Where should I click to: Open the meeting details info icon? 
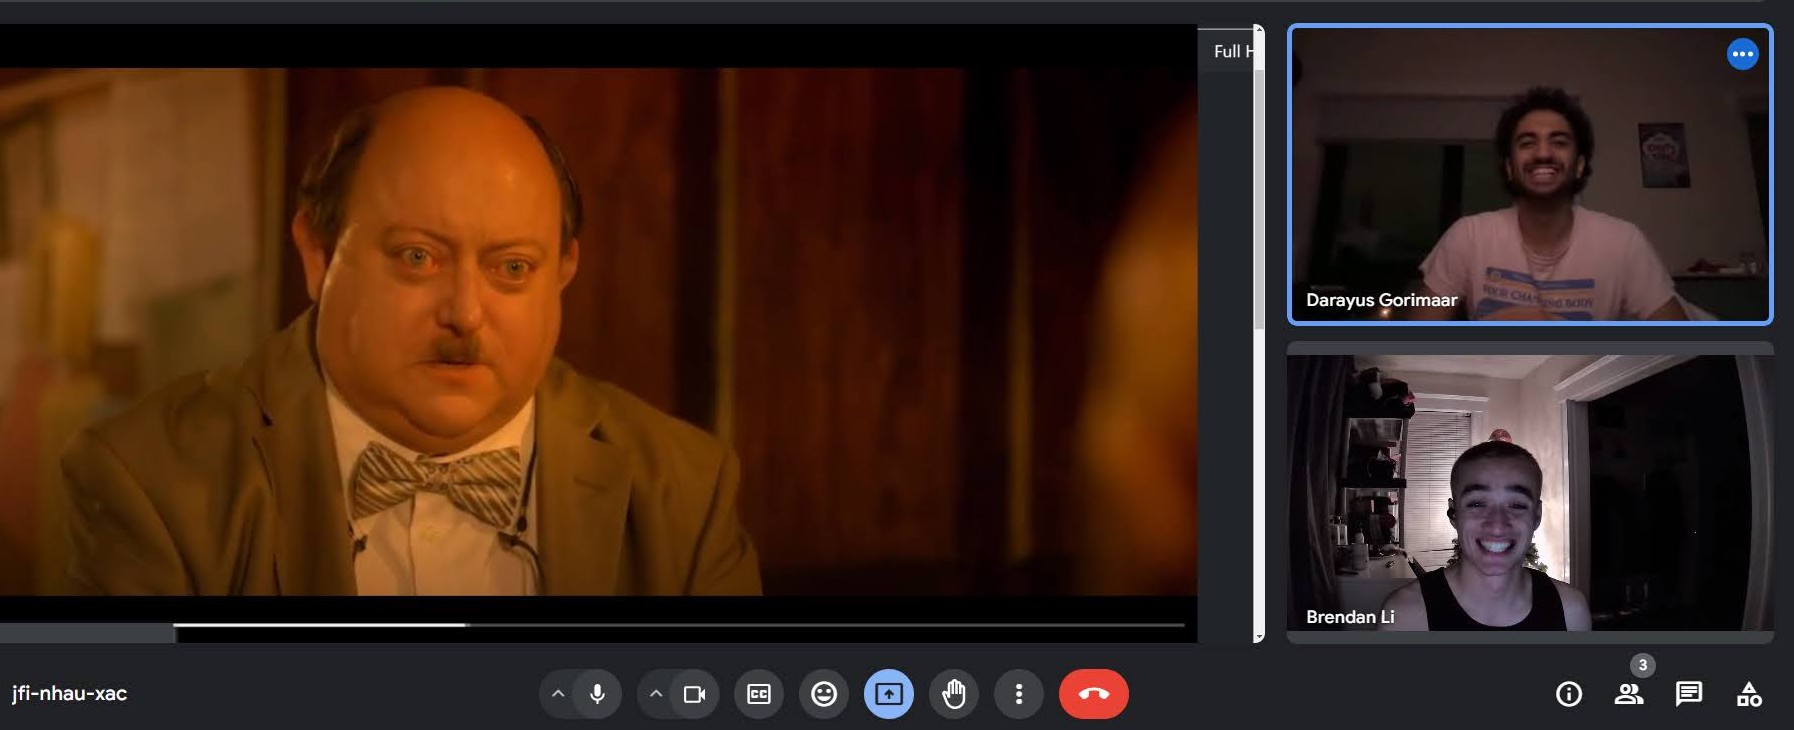pyautogui.click(x=1568, y=694)
